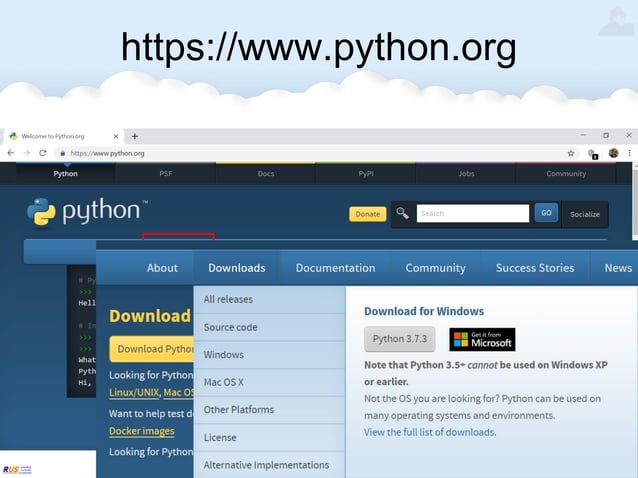The width and height of the screenshot is (638, 478).
Task: Open the PSF top navigation tab
Action: [x=166, y=173]
